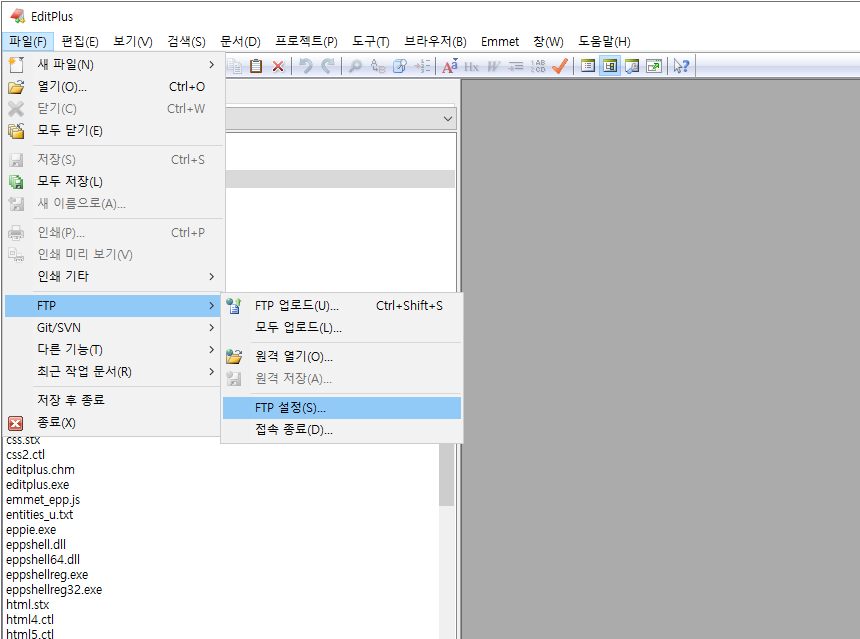Screen dimensions: 860x639
Task: Open the 파일(F) menu
Action: pyautogui.click(x=27, y=42)
